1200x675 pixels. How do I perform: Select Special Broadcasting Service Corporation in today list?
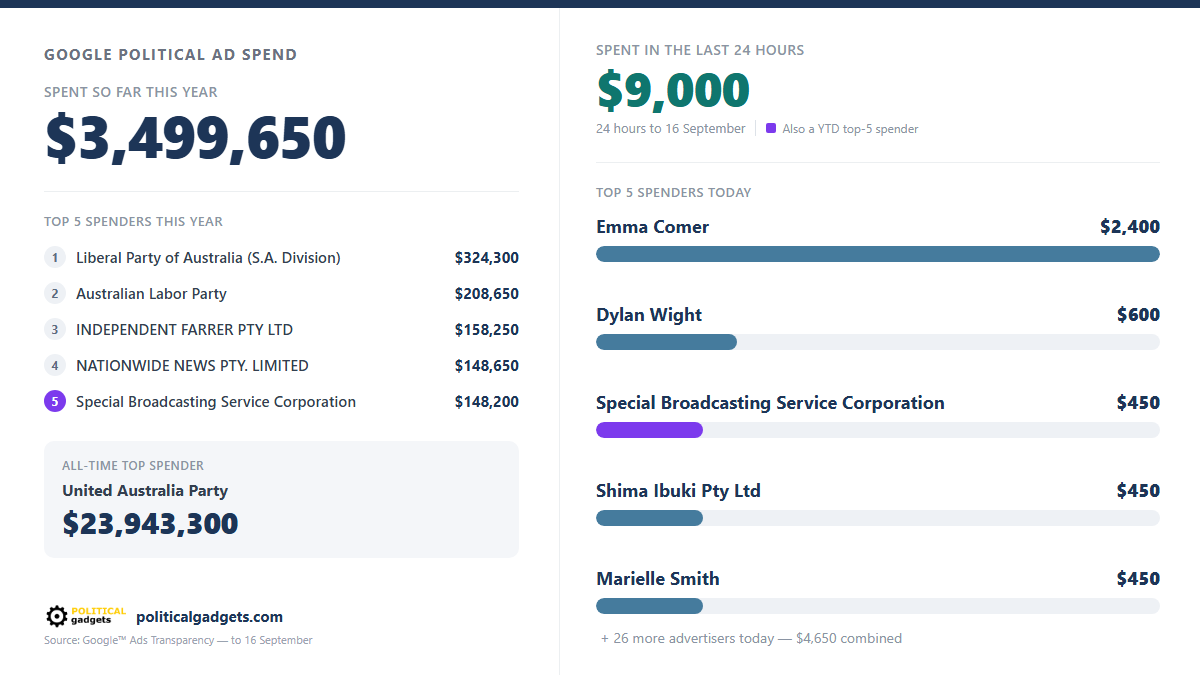770,403
